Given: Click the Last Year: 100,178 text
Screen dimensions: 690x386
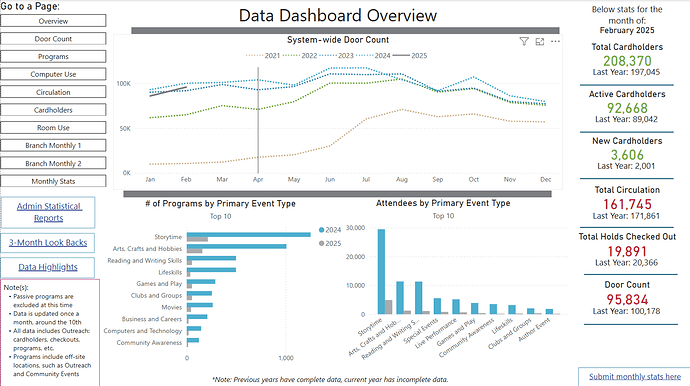Looking at the screenshot, I should (x=627, y=311).
